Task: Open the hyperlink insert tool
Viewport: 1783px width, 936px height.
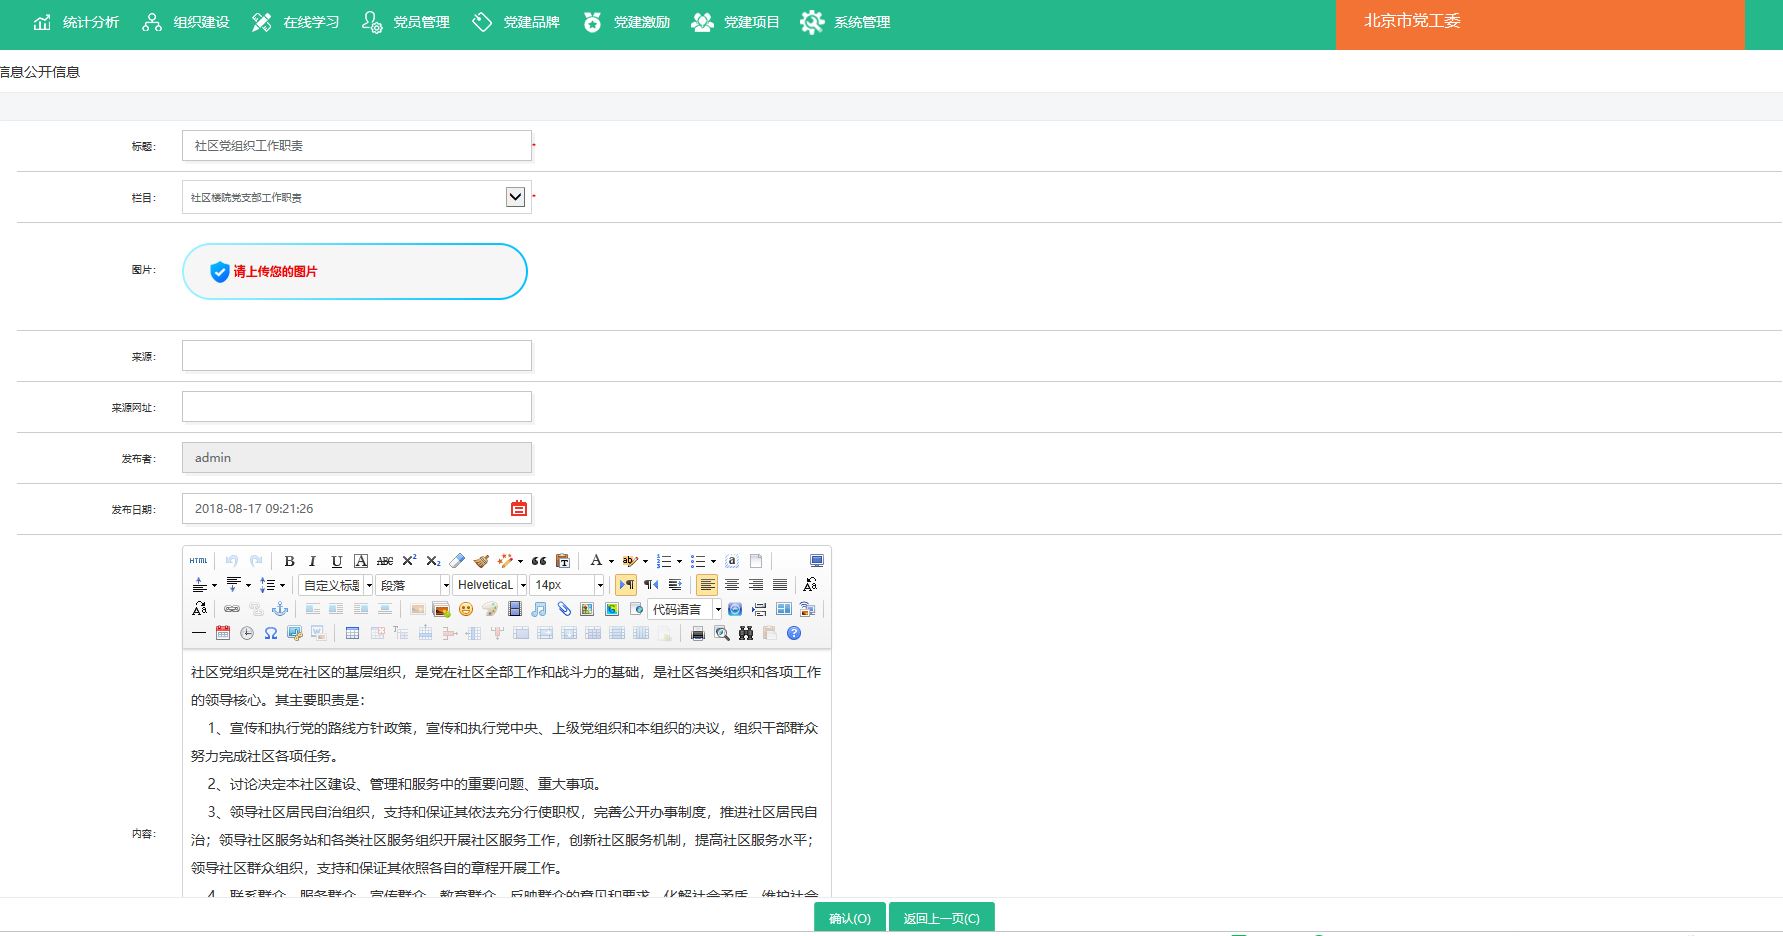Action: (x=232, y=609)
